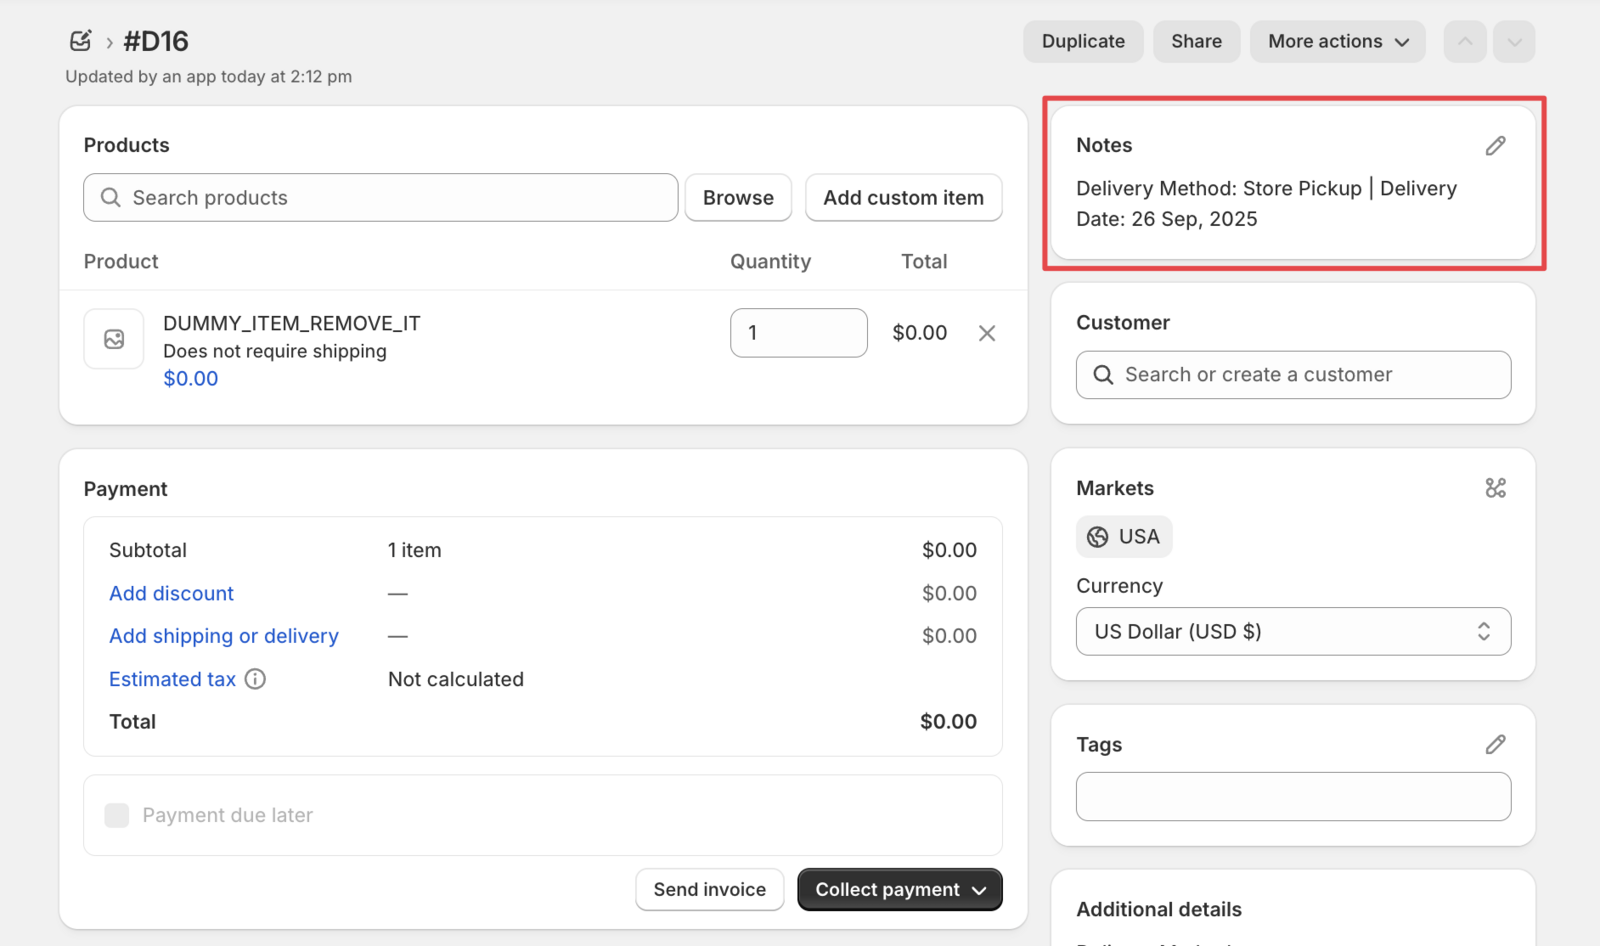Edit Tags using the pencil icon
1600x946 pixels.
click(x=1495, y=744)
